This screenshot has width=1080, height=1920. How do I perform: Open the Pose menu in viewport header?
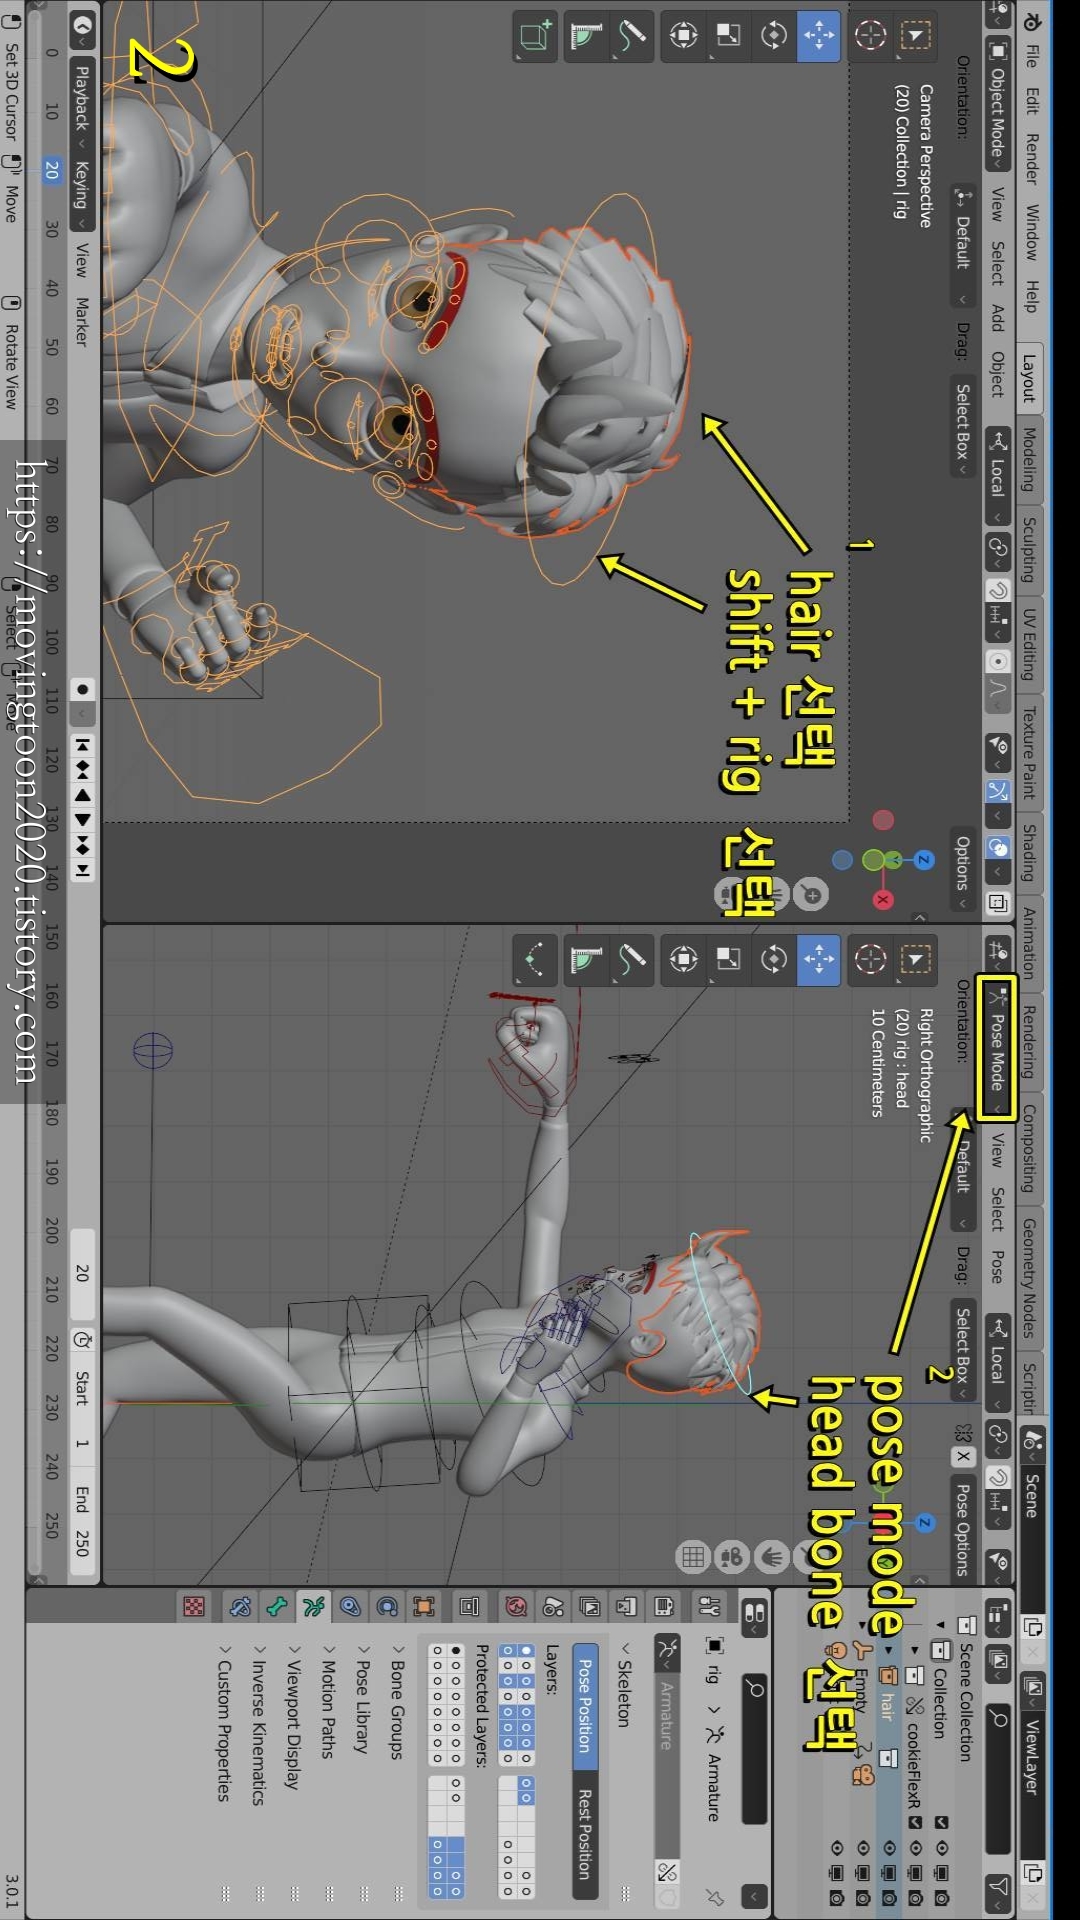997,1266
